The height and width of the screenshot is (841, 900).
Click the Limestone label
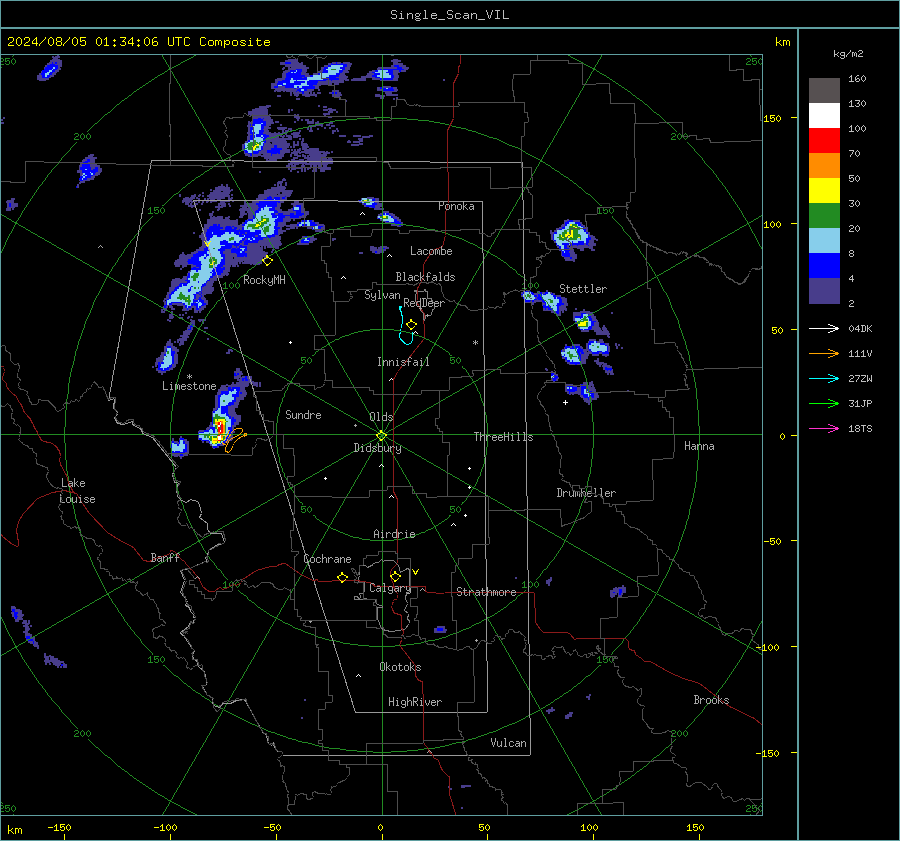[189, 386]
